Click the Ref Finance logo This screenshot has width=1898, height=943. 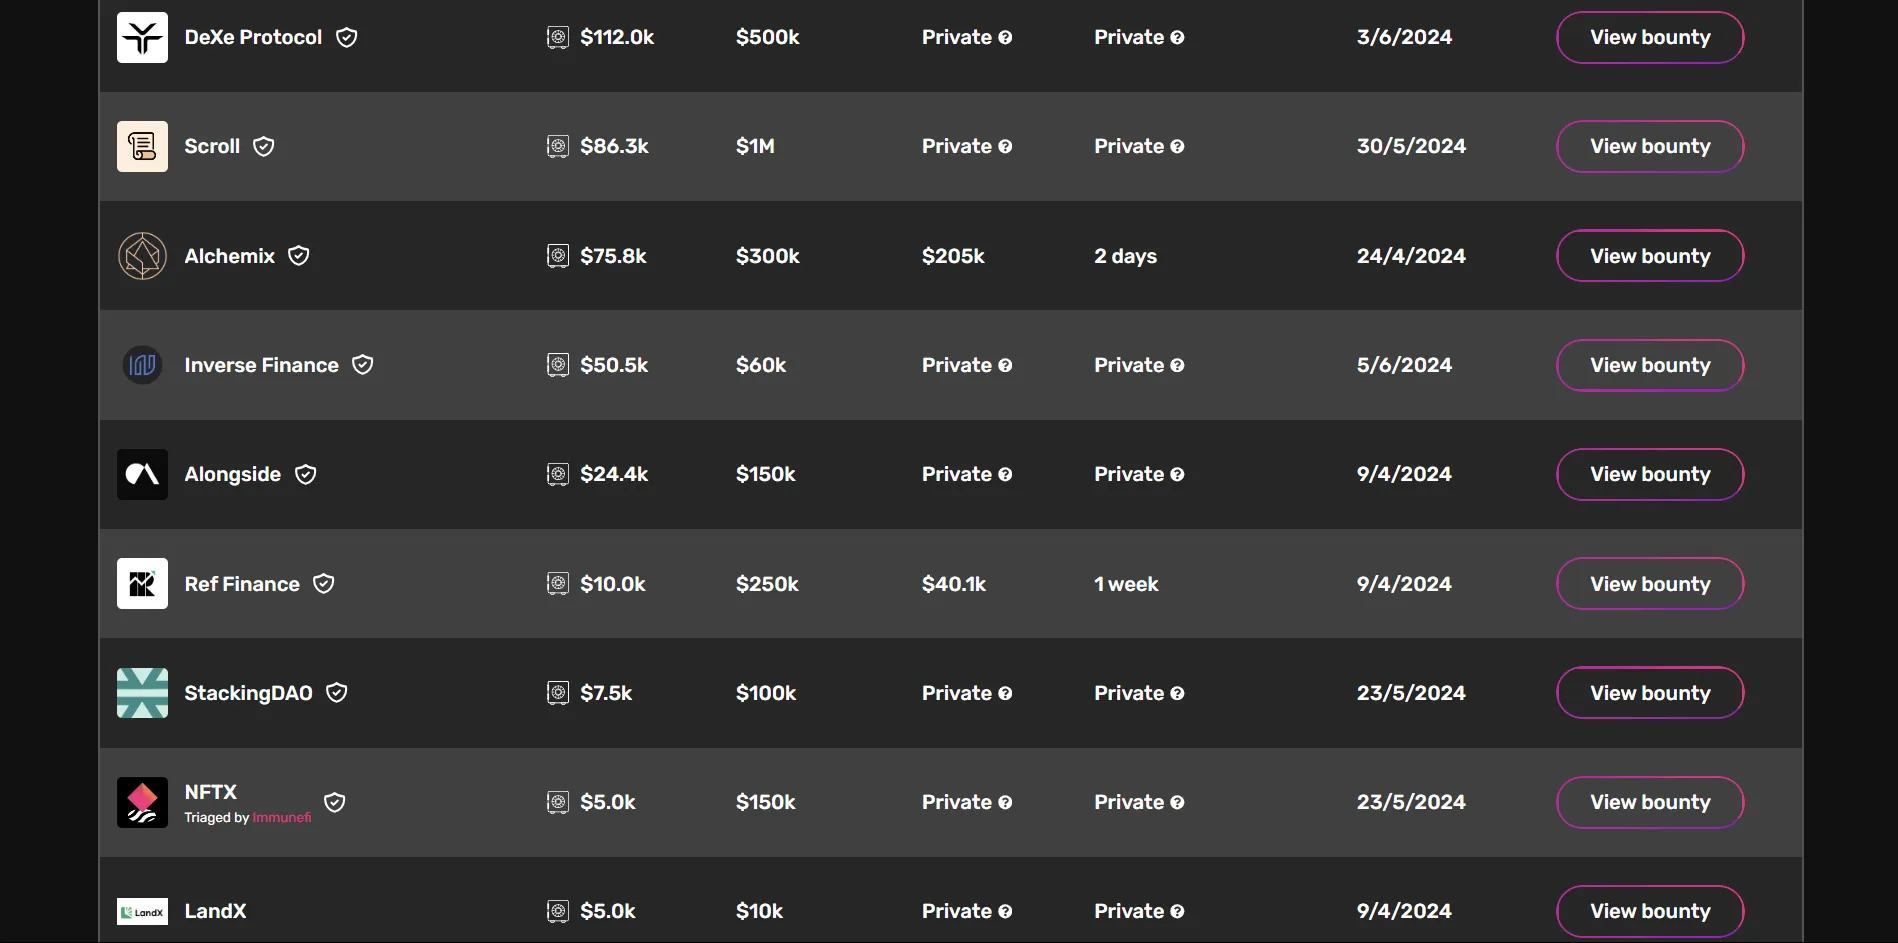tap(142, 584)
